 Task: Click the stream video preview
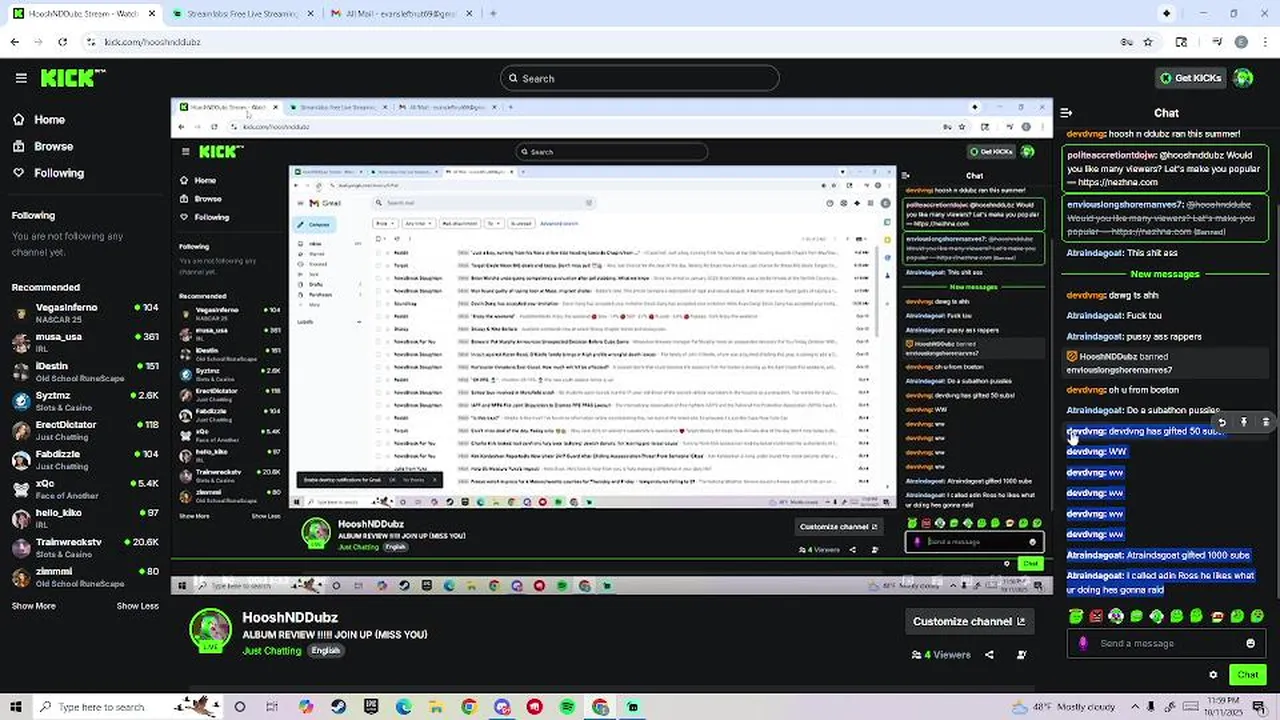(611, 346)
